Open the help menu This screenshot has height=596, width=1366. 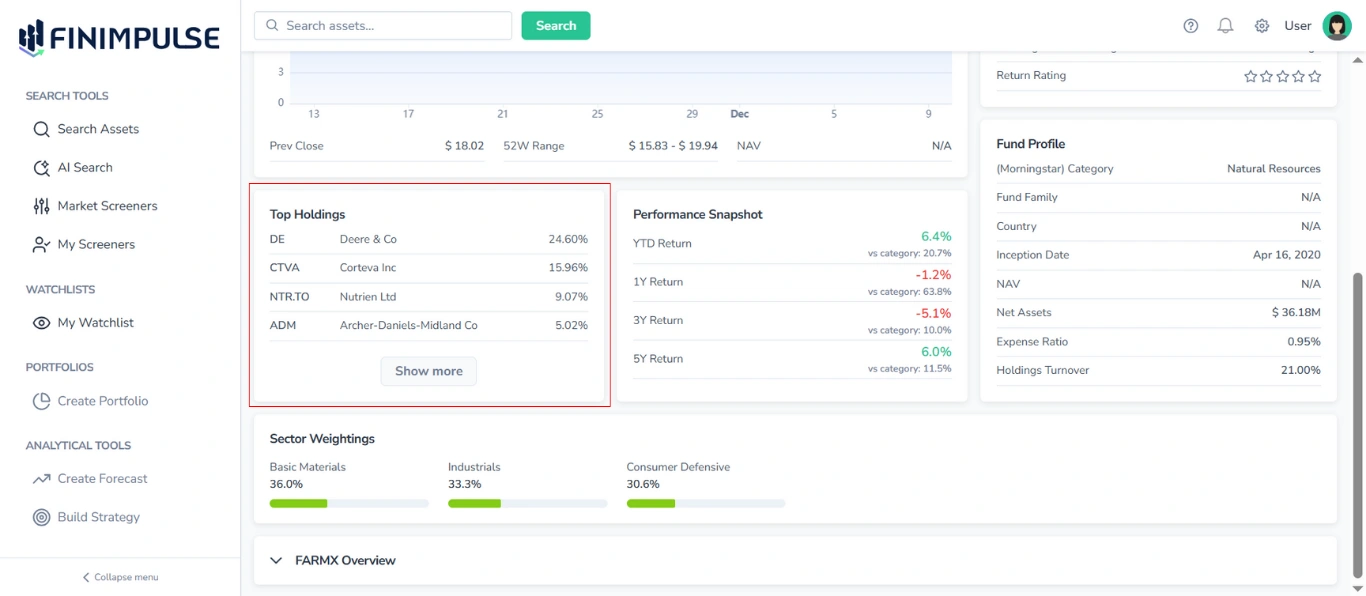point(1190,25)
